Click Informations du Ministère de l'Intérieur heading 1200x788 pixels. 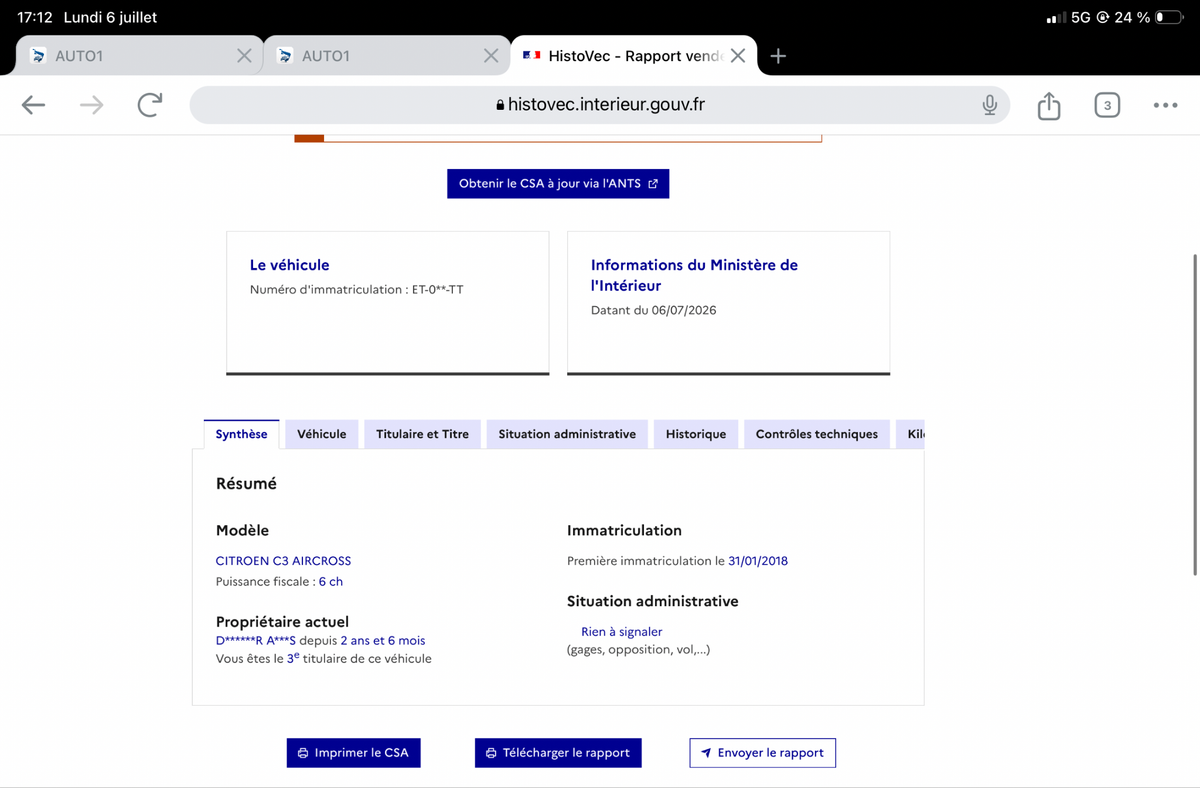point(694,275)
